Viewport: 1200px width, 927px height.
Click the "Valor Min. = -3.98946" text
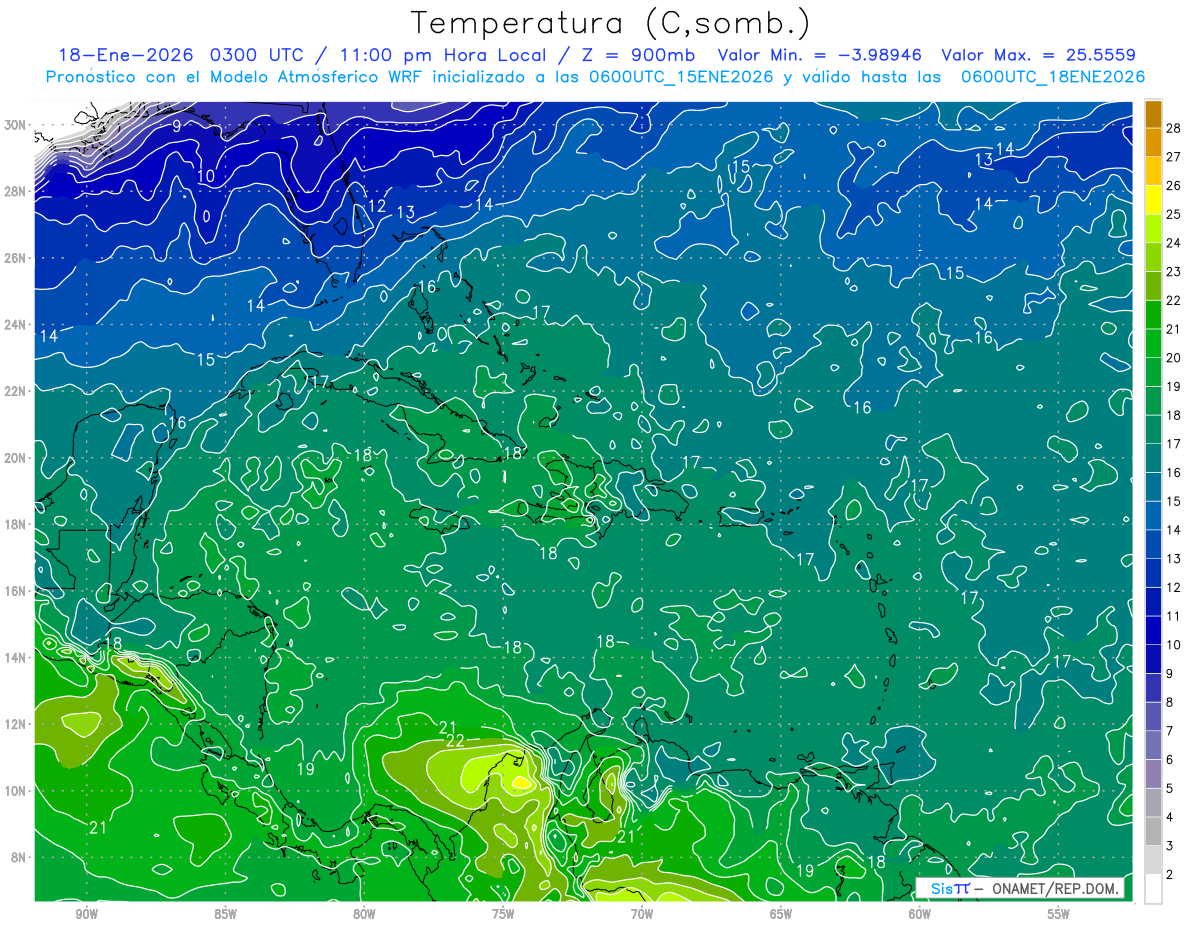pos(820,55)
